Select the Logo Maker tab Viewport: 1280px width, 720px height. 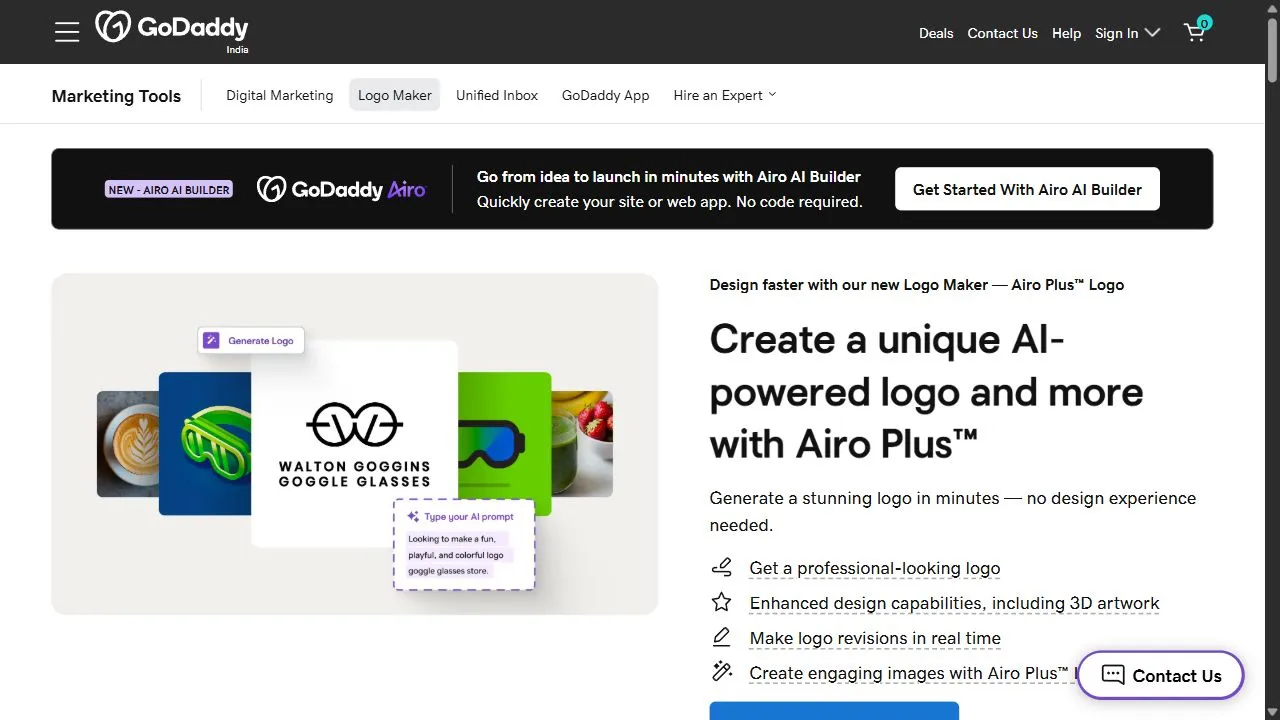(x=395, y=95)
